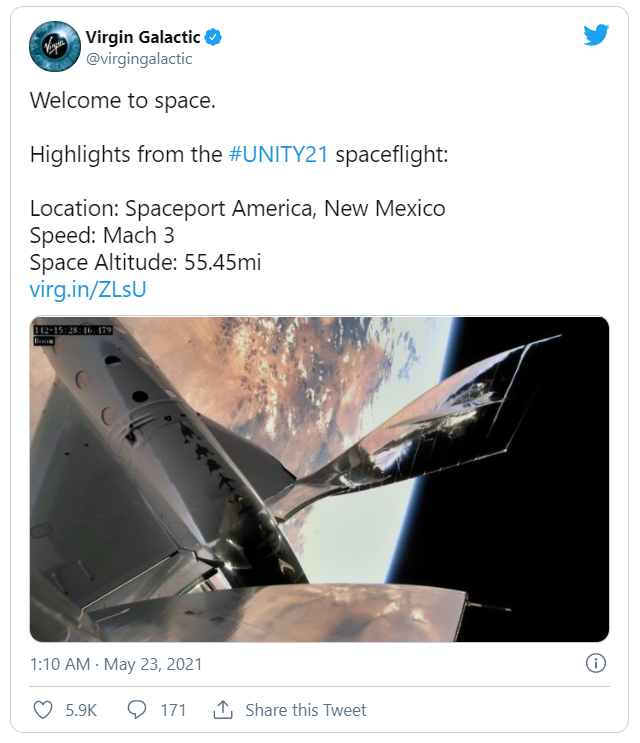Screen dimensions: 640x743
Task: Click the Twitter bird logo
Action: point(596,35)
